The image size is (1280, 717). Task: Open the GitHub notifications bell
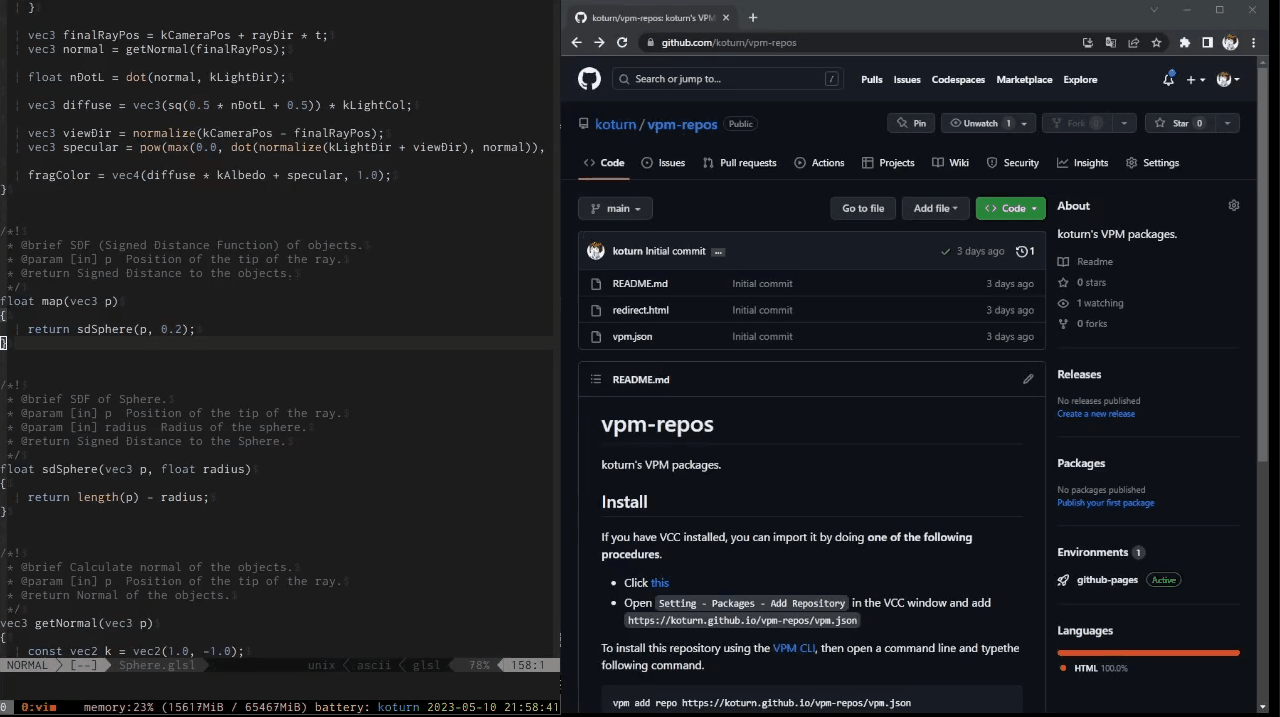pyautogui.click(x=1168, y=79)
